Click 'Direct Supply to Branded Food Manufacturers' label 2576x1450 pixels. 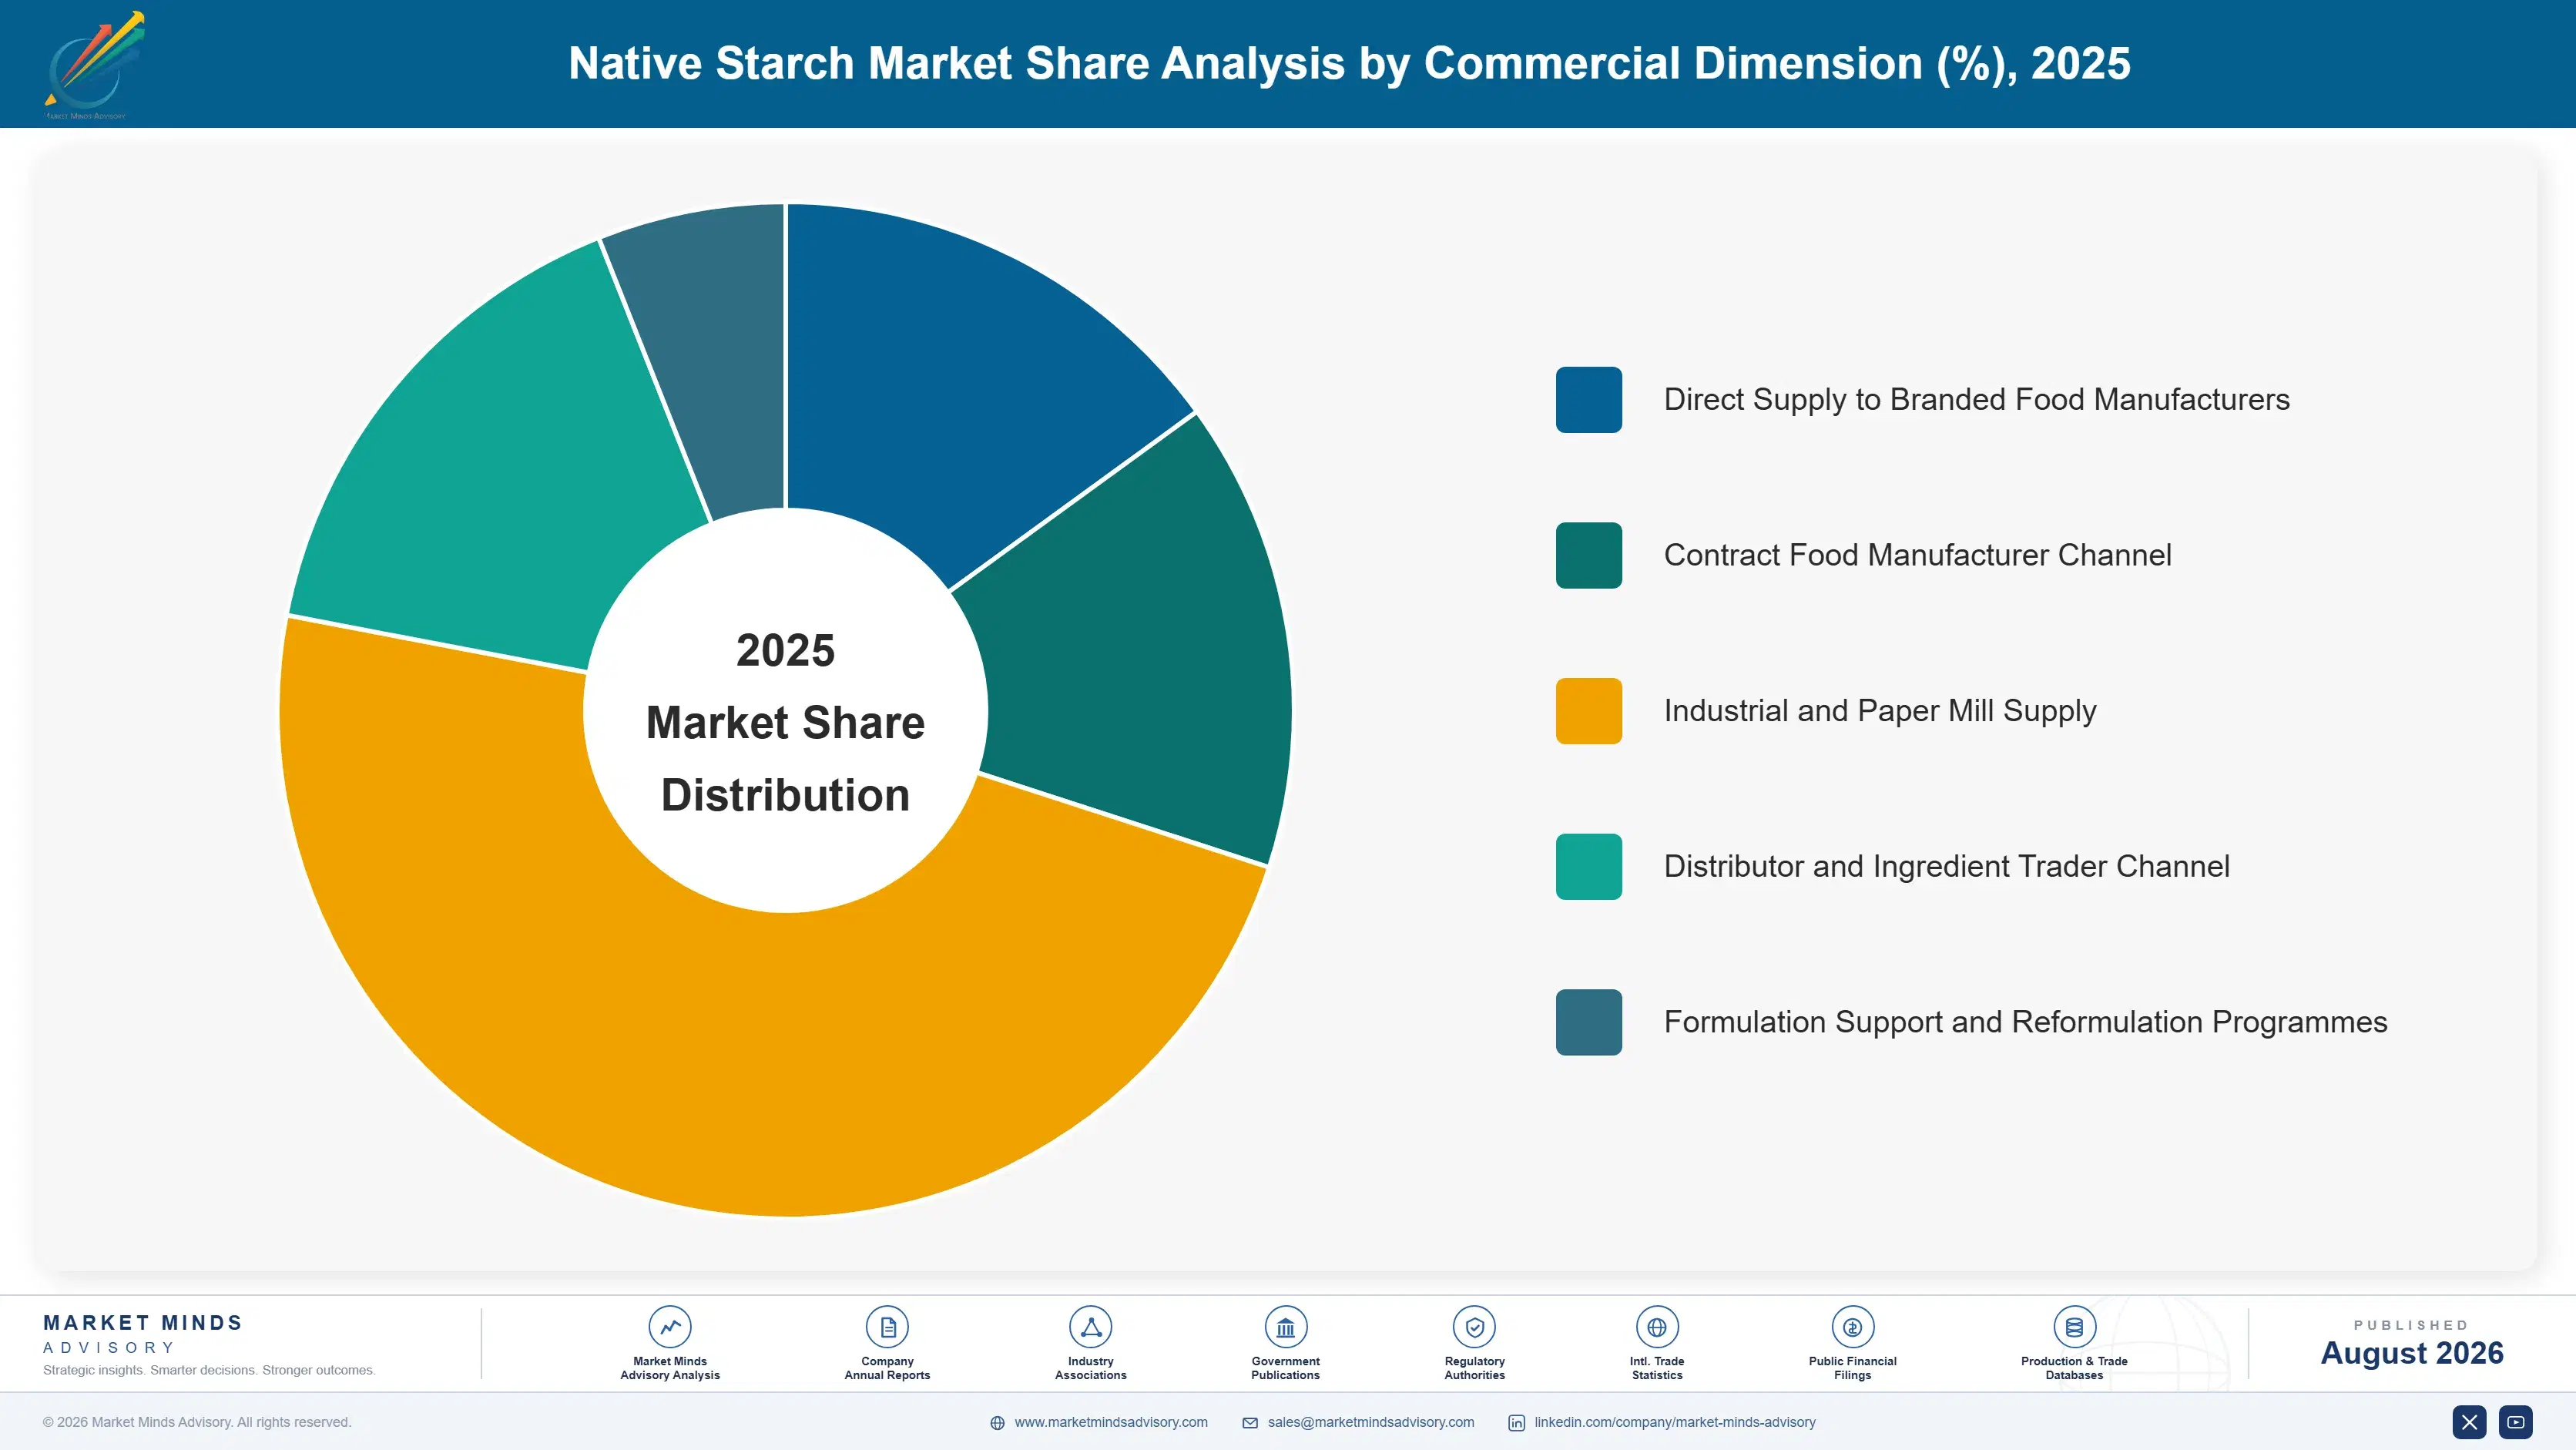1976,400
